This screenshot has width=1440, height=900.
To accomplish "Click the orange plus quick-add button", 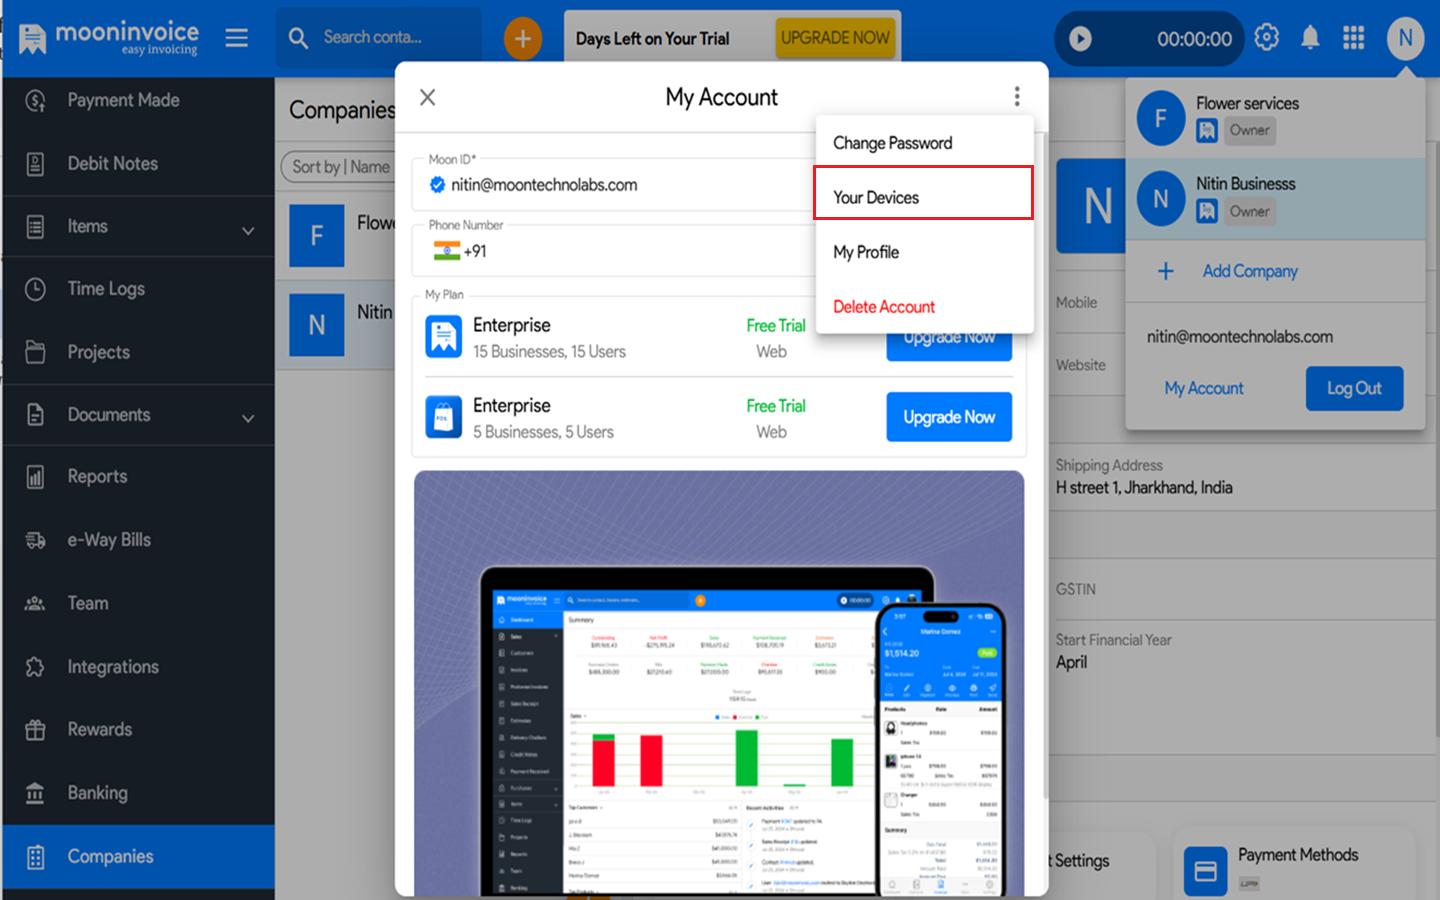I will [x=522, y=39].
